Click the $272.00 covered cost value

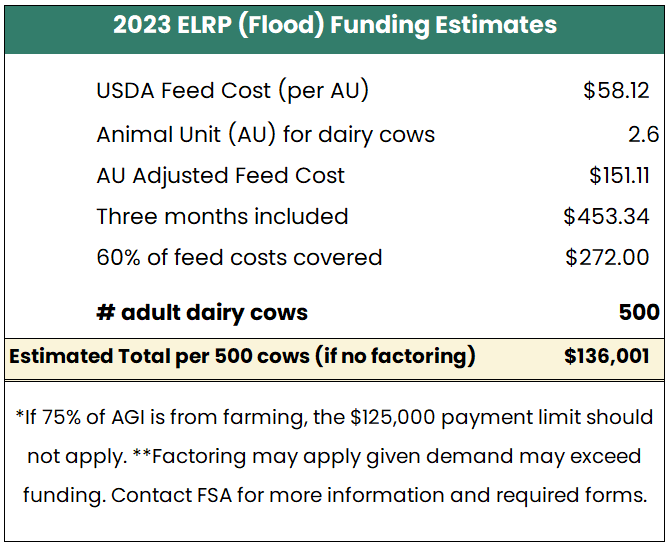point(607,257)
